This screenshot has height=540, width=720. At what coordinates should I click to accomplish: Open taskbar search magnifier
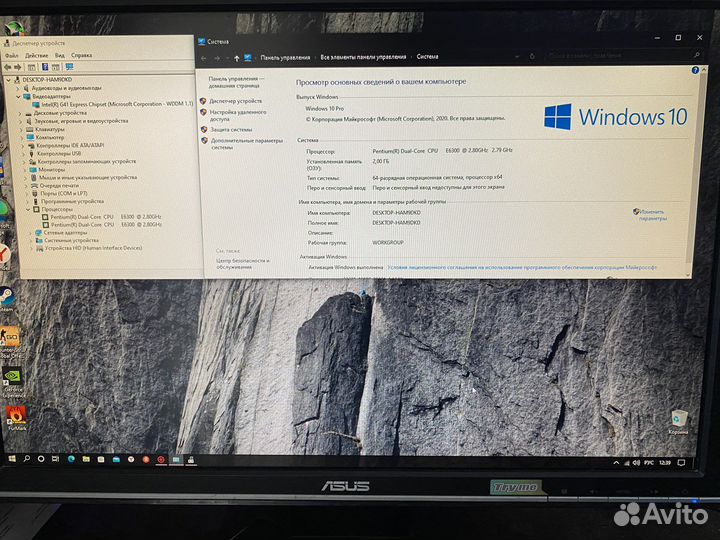27,458
